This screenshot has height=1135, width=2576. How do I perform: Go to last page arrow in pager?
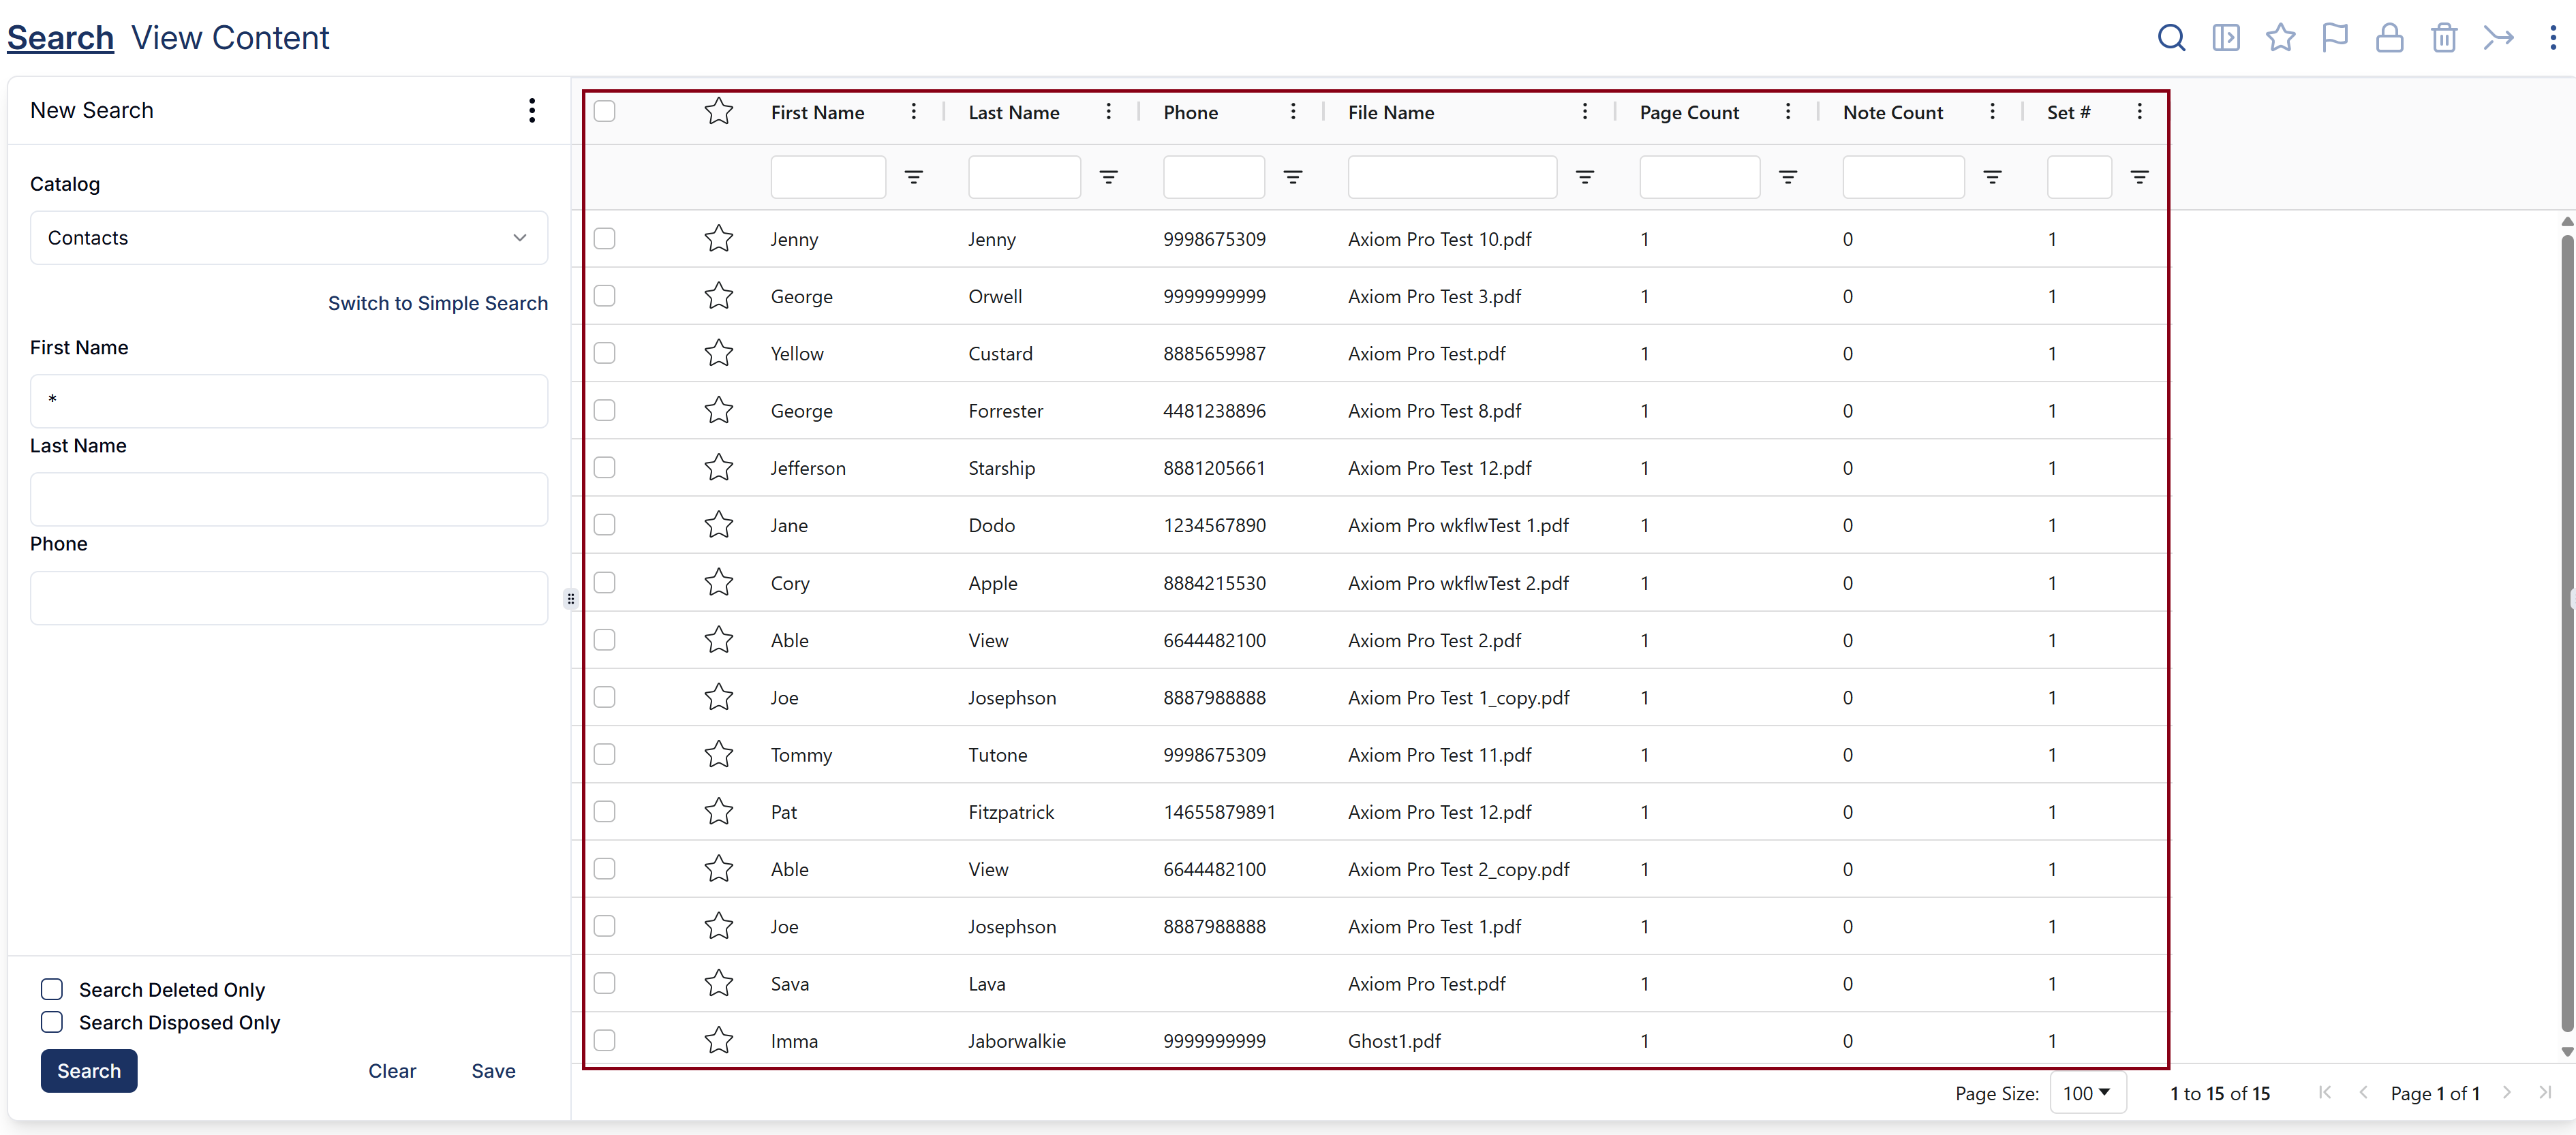click(x=2545, y=1093)
